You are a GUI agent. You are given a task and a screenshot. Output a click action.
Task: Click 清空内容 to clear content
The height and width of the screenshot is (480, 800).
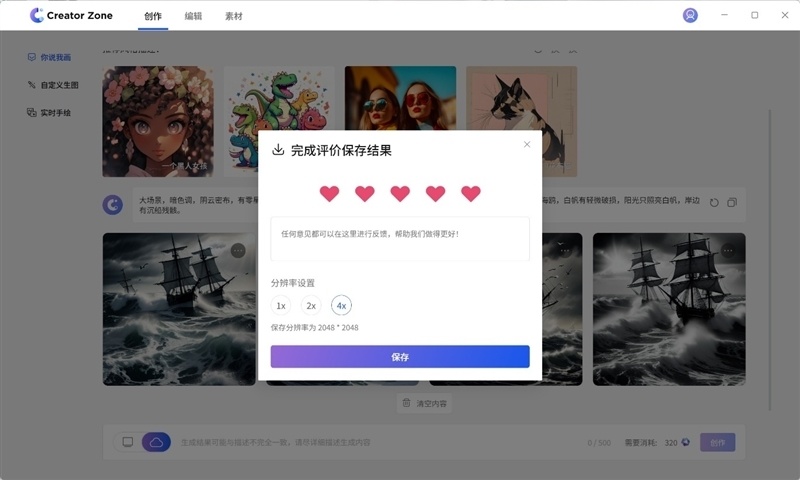(x=425, y=403)
